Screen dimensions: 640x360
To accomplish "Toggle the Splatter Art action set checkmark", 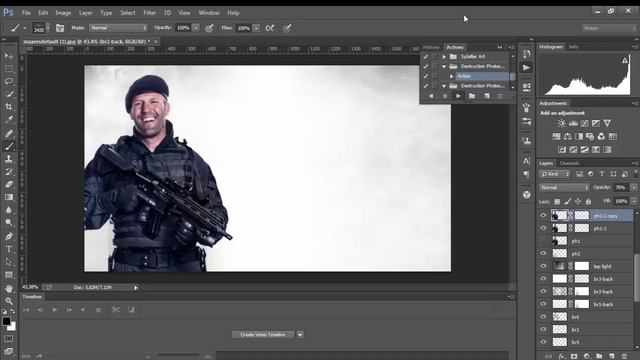I will tap(426, 57).
